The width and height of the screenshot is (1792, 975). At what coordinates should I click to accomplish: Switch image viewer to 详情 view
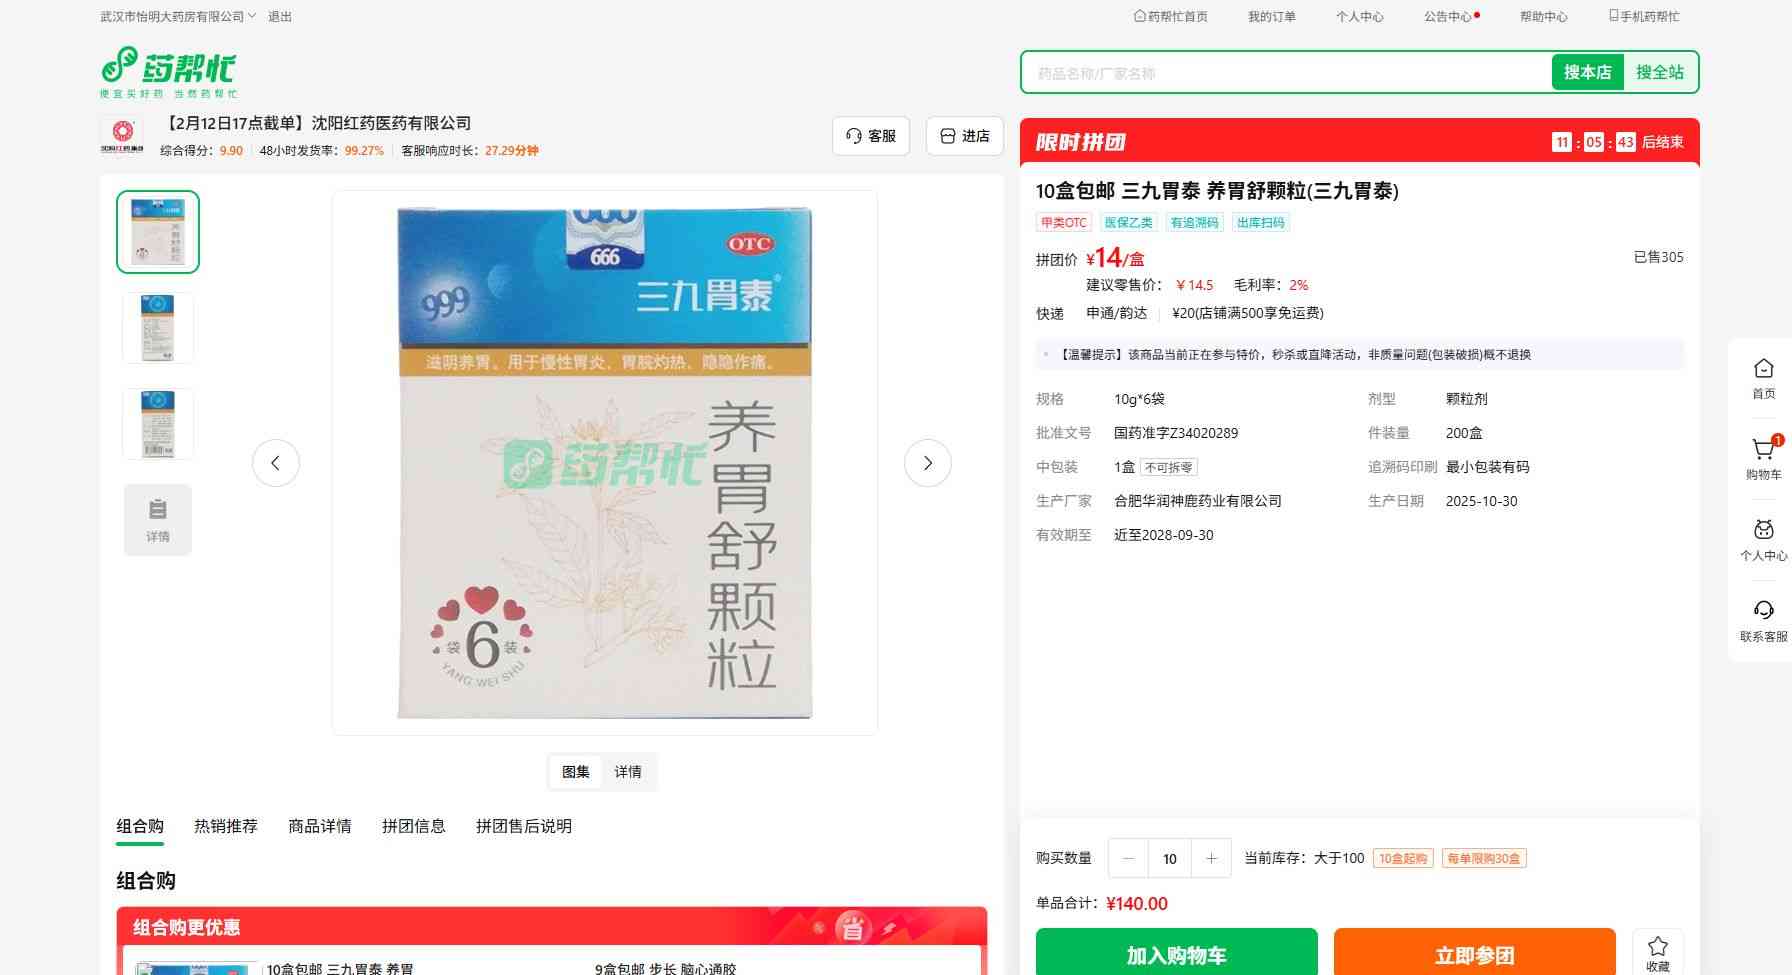point(628,772)
